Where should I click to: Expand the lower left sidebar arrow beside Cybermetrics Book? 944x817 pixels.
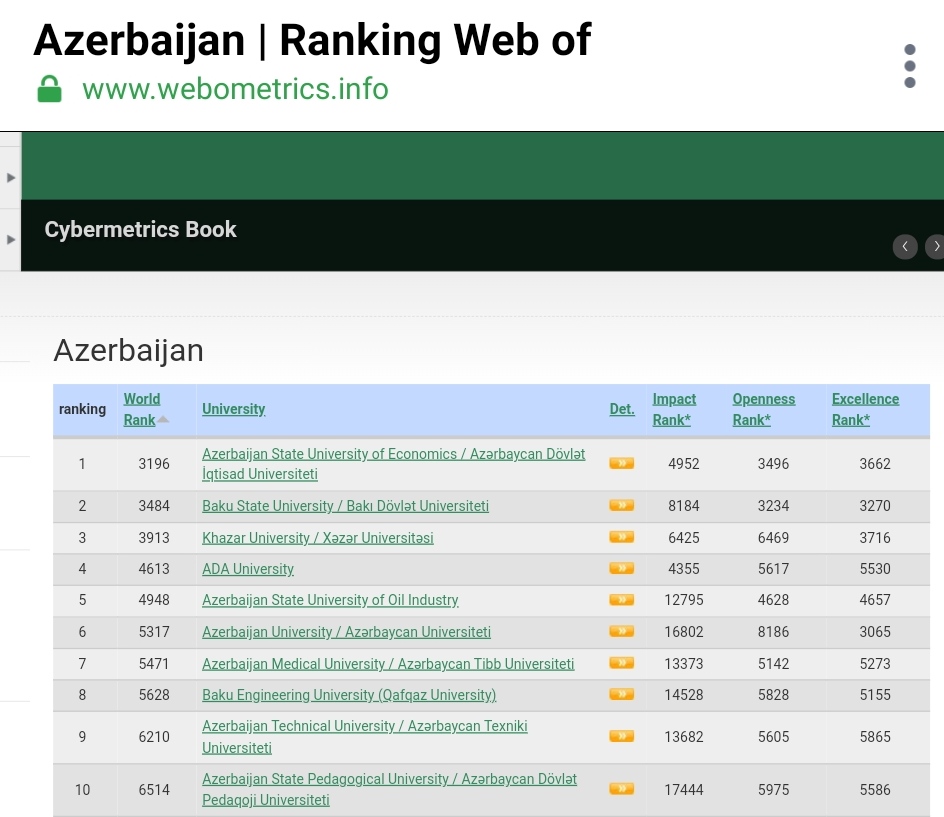11,240
